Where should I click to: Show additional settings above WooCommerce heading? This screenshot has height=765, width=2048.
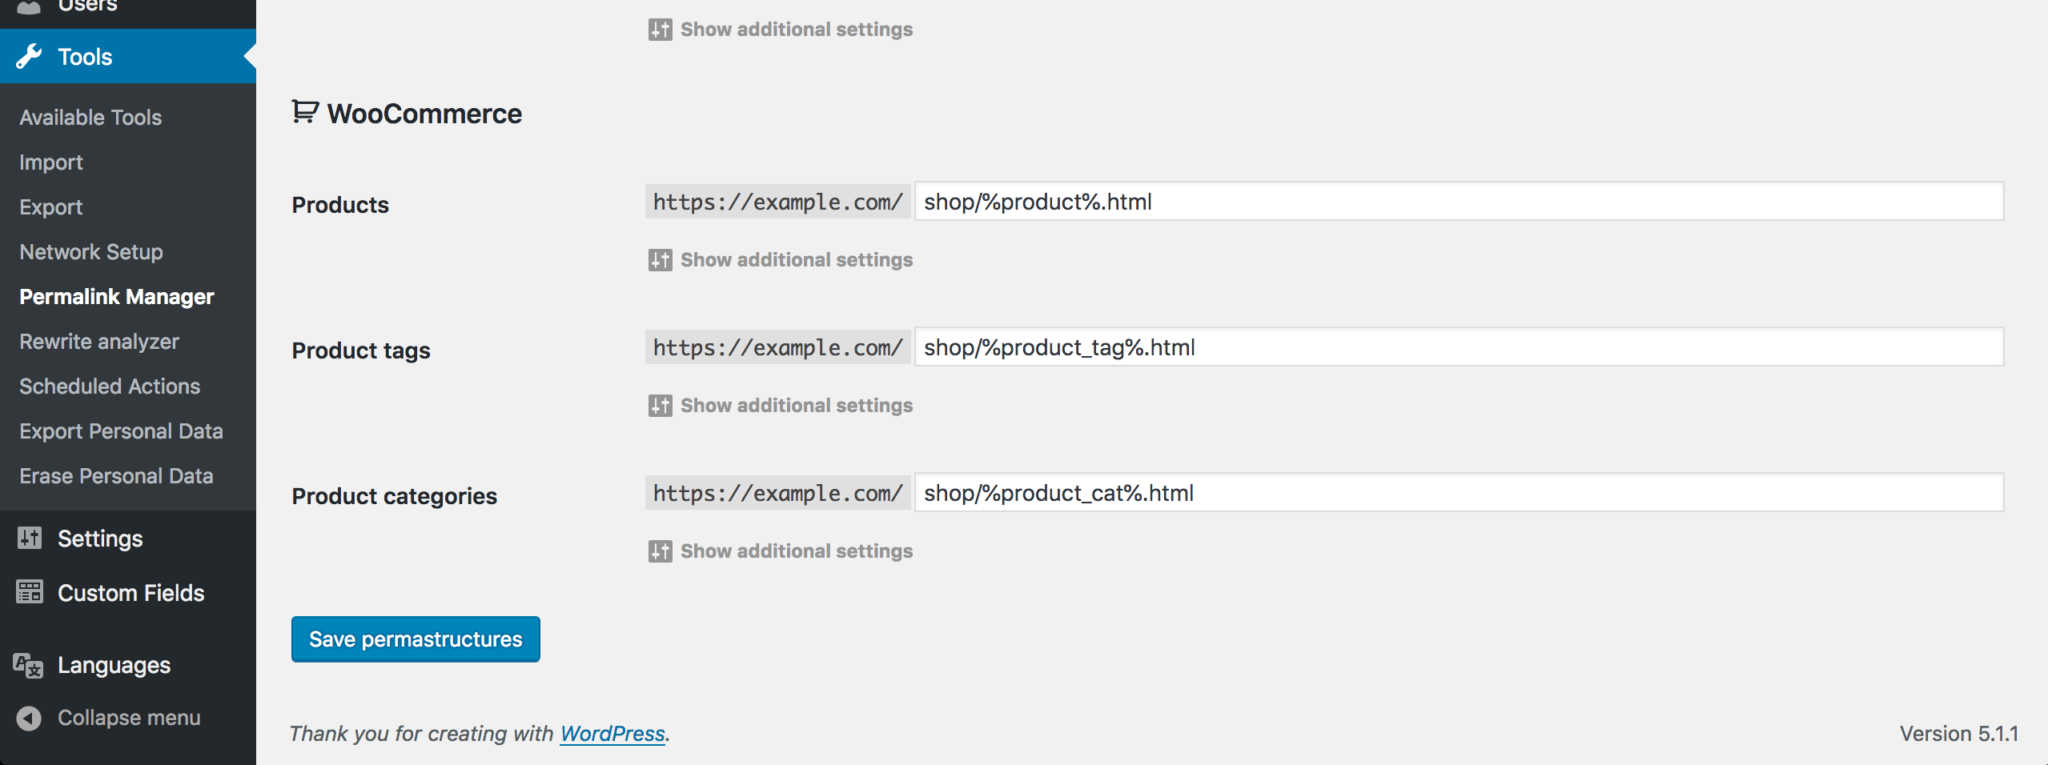(780, 29)
